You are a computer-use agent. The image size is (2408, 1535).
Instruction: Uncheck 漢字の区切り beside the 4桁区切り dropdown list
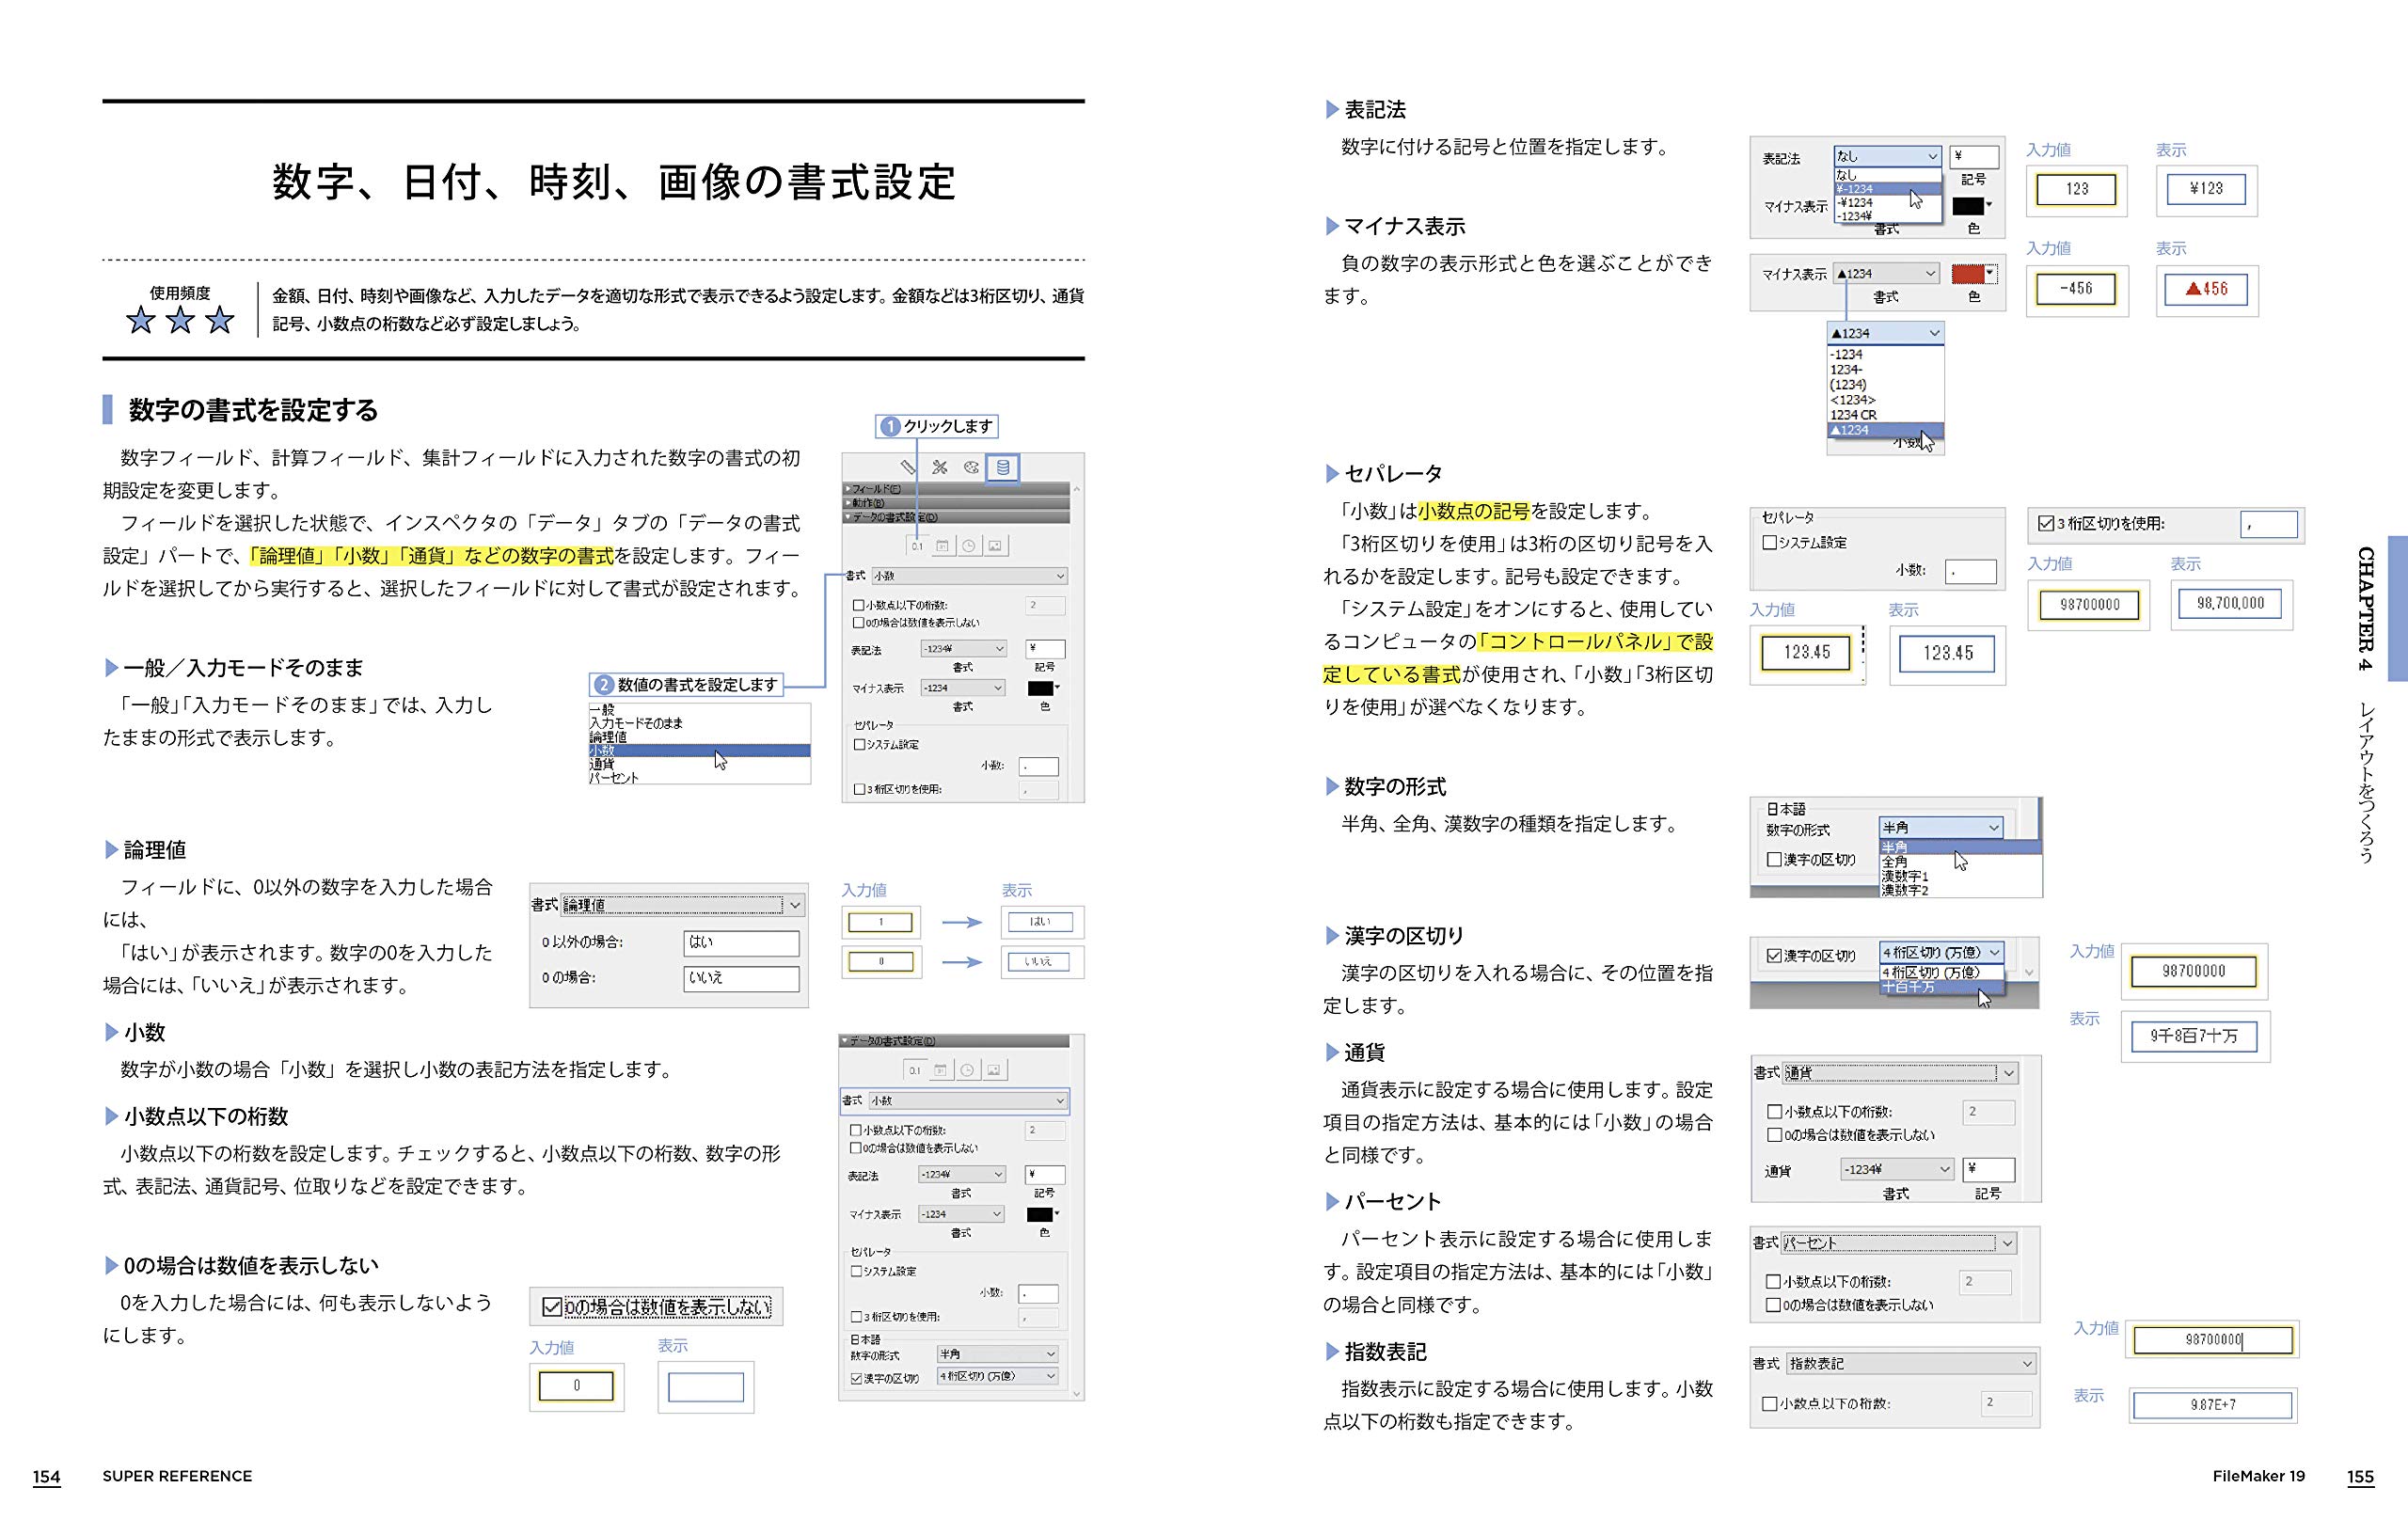(x=1775, y=956)
